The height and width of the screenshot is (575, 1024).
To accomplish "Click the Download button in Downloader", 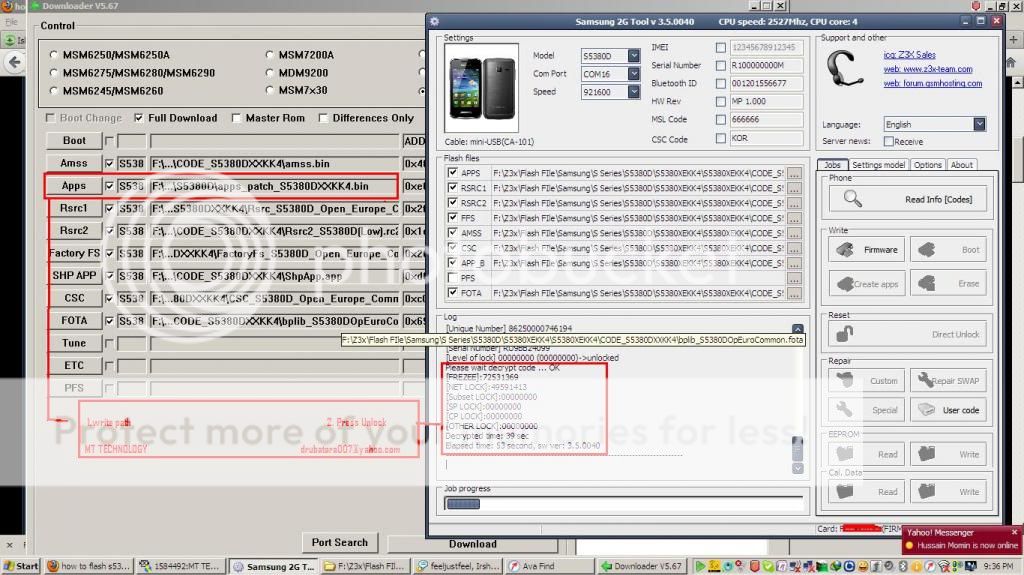I will coord(472,544).
